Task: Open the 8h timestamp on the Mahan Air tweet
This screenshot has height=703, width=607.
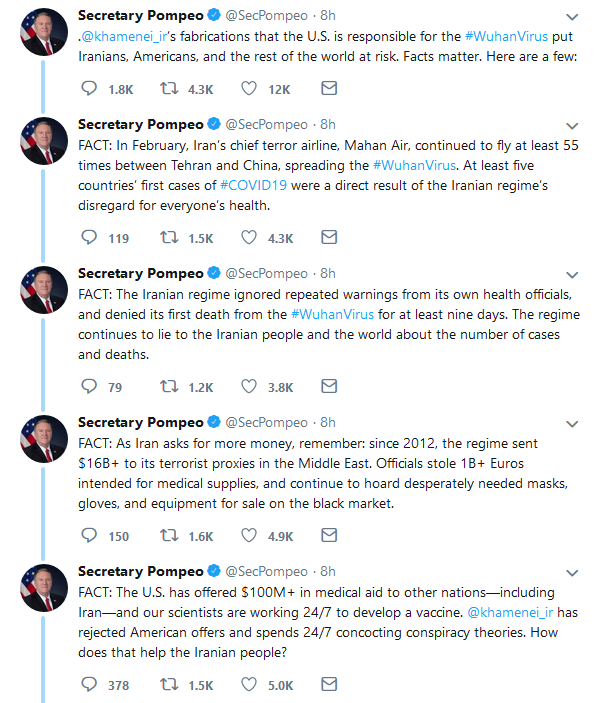Action: click(x=327, y=125)
